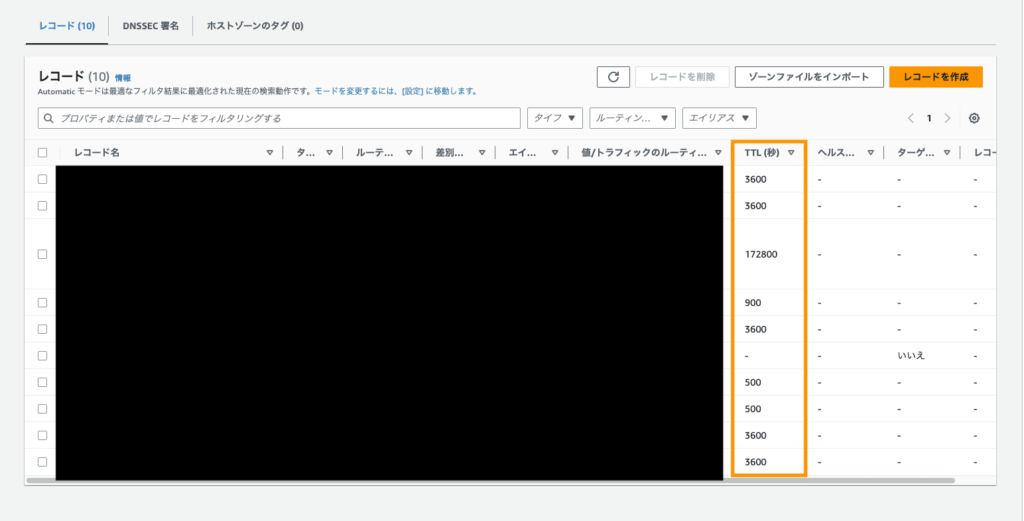The height and width of the screenshot is (521, 1024).
Task: Go to next page arrow
Action: click(947, 118)
